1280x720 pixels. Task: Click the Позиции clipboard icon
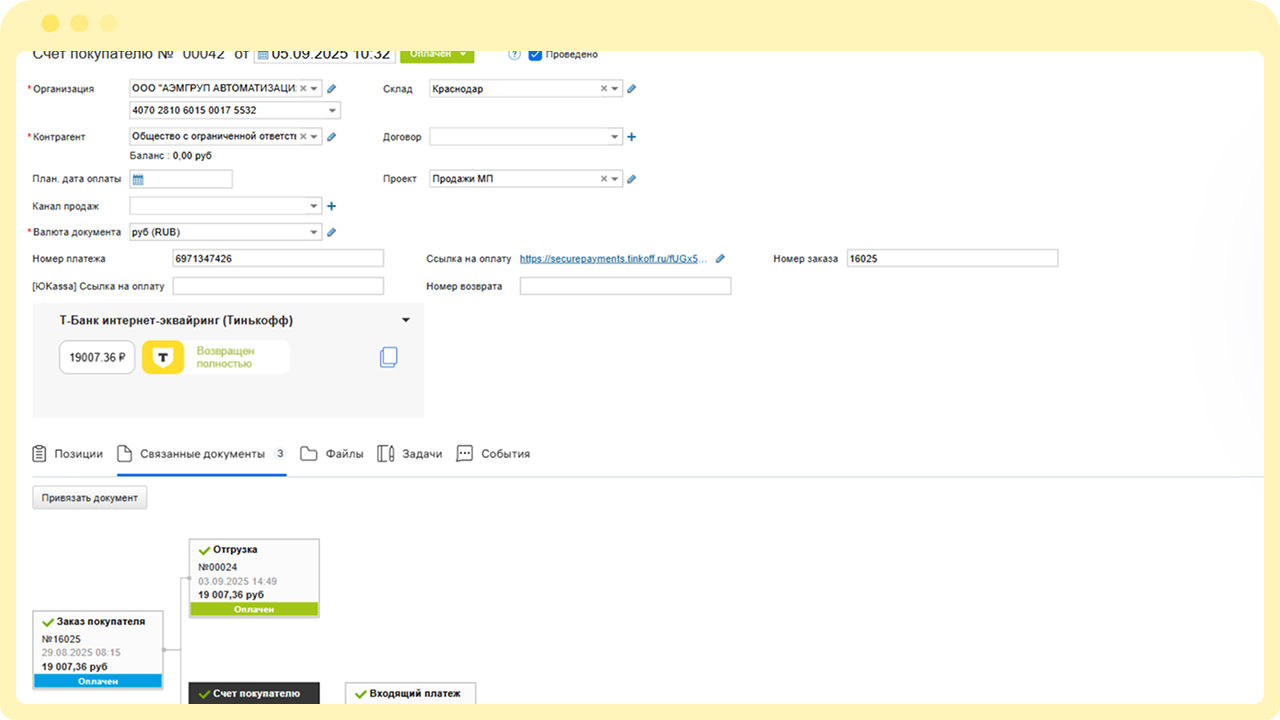40,453
